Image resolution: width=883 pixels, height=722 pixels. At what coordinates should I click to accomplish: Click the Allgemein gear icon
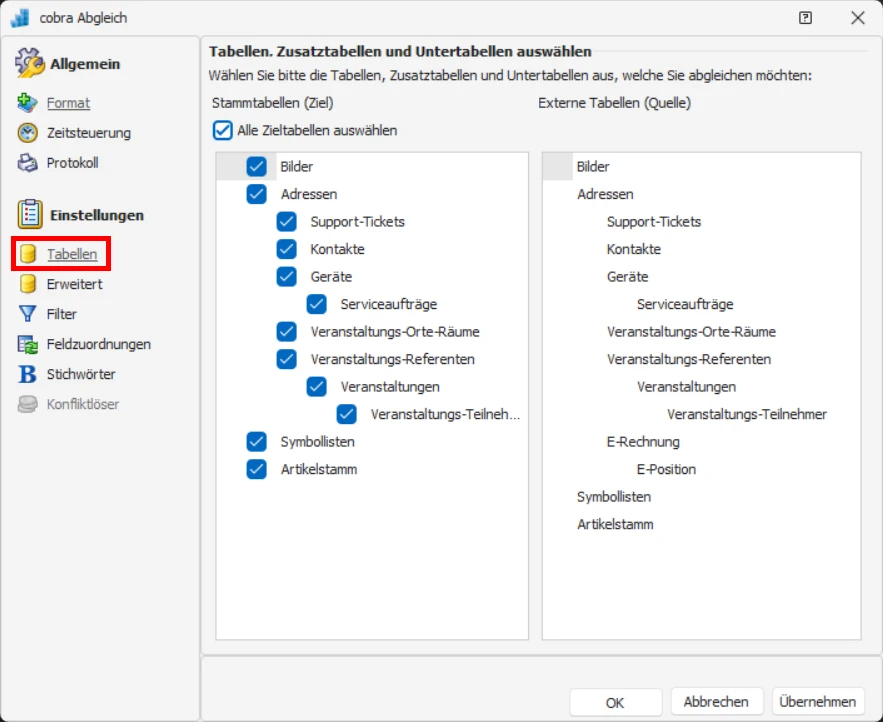(29, 63)
